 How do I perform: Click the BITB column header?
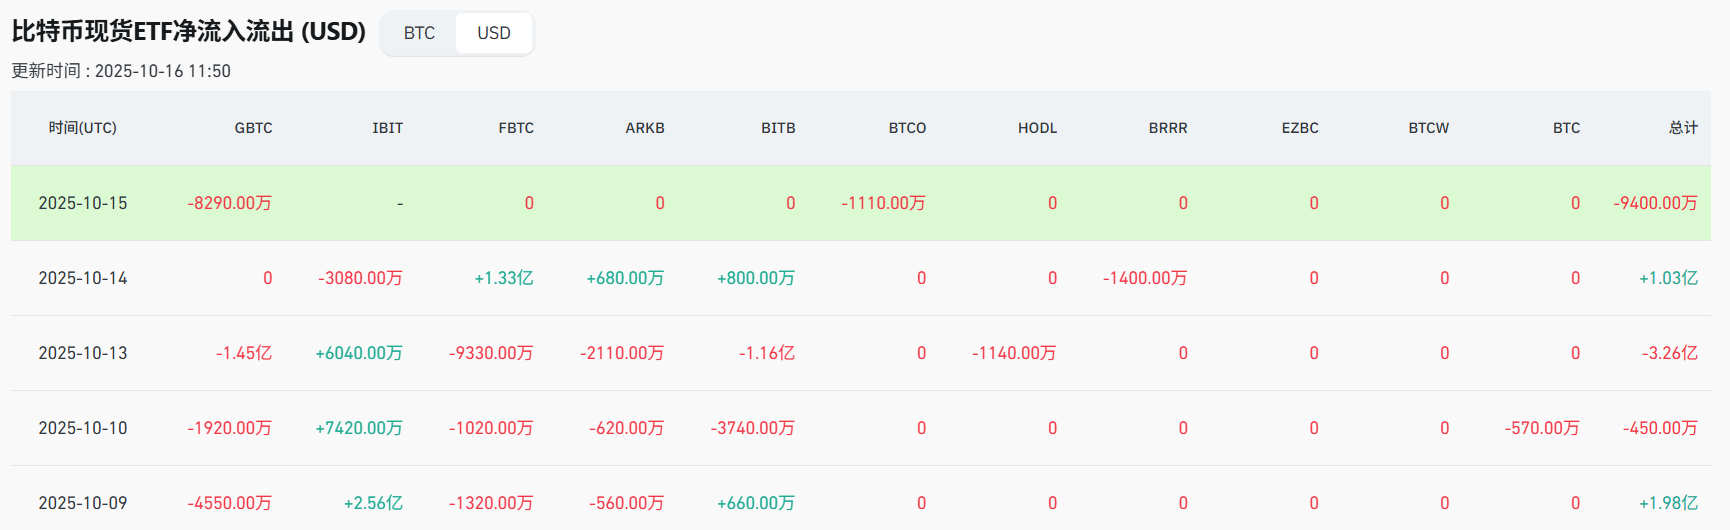(778, 128)
